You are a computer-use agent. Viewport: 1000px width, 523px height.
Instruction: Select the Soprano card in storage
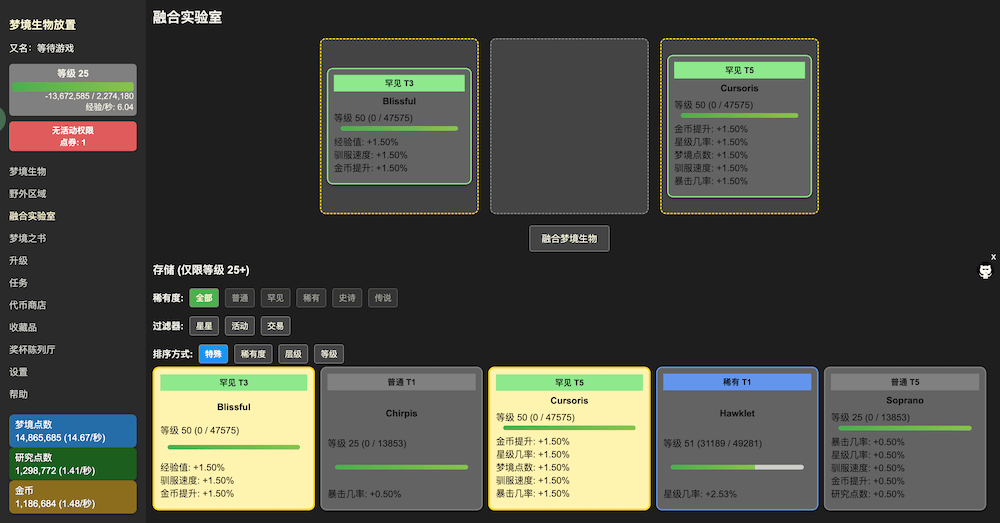coord(904,438)
